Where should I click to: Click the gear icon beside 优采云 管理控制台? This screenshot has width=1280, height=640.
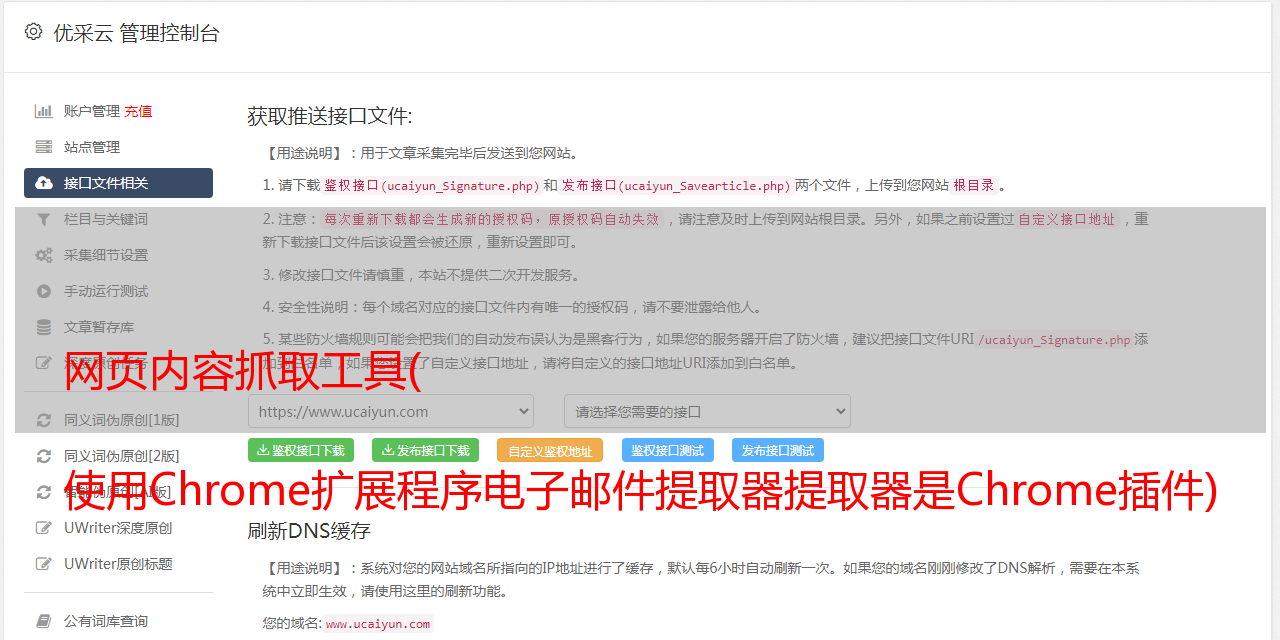pos(34,32)
